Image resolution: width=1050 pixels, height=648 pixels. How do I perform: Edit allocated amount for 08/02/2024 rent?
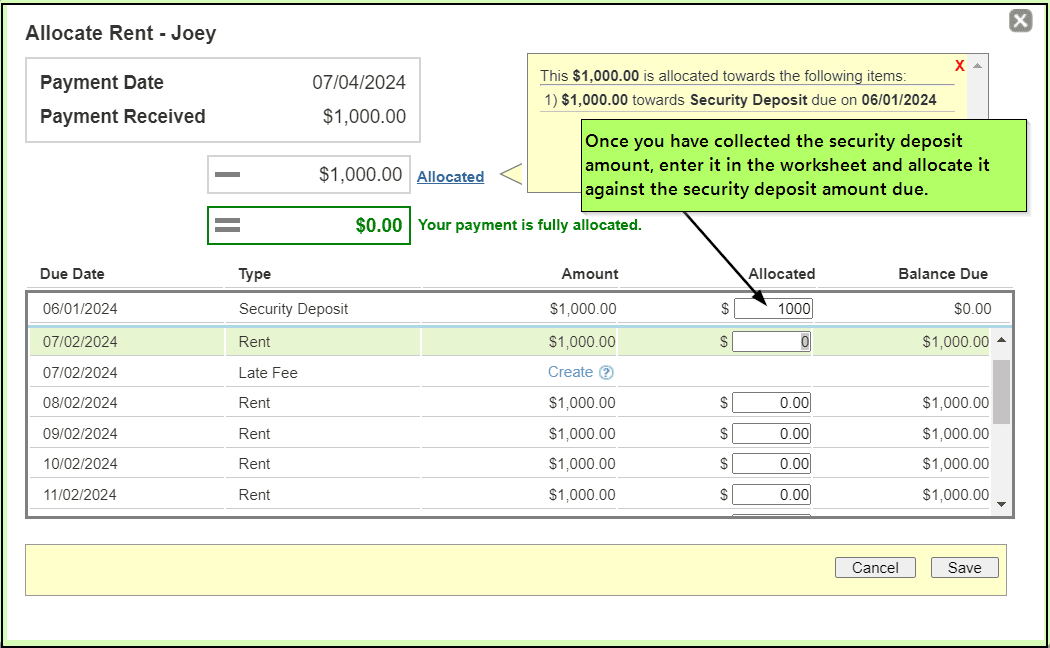pyautogui.click(x=771, y=403)
